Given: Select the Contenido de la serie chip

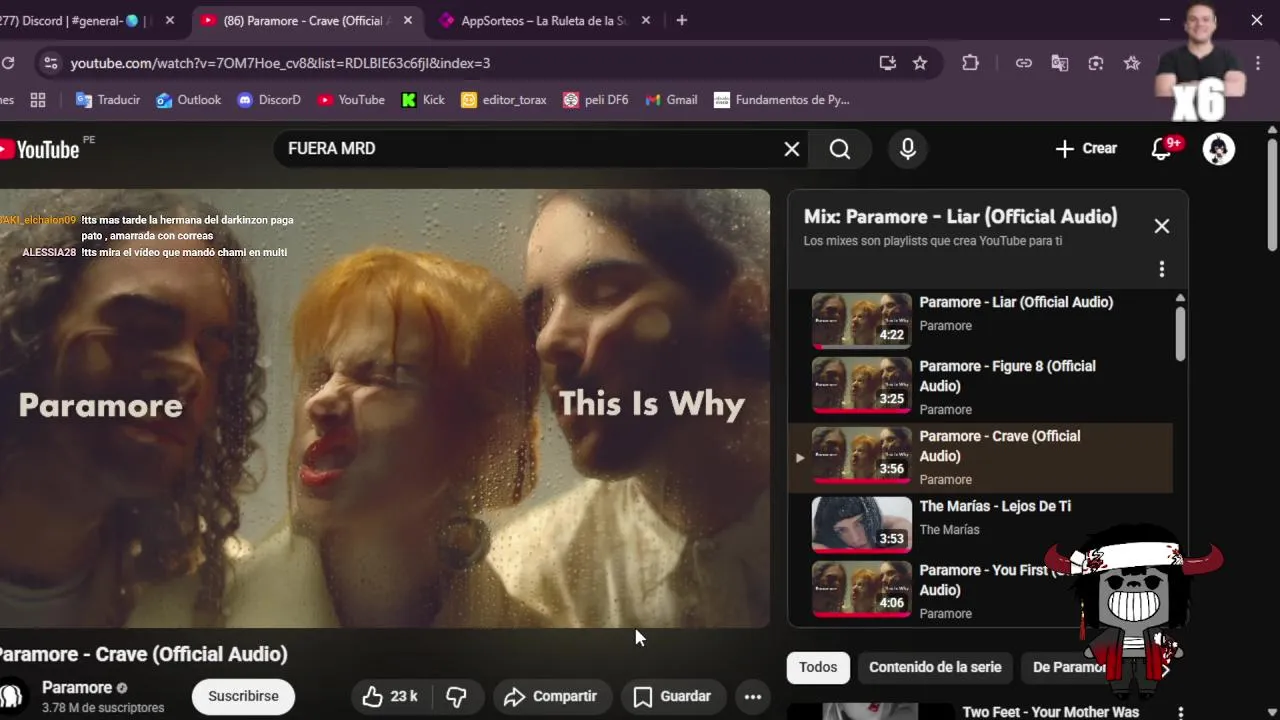Looking at the screenshot, I should click(935, 667).
